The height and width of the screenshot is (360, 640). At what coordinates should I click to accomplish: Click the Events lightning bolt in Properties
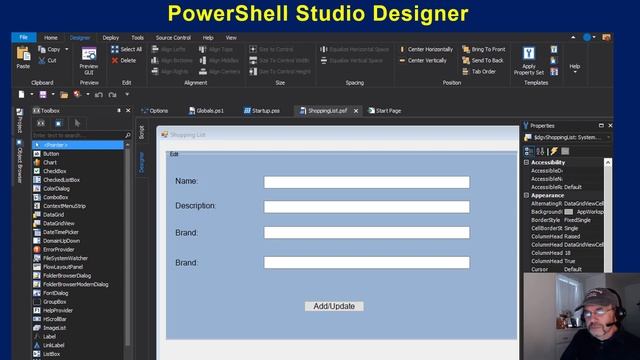pyautogui.click(x=554, y=151)
